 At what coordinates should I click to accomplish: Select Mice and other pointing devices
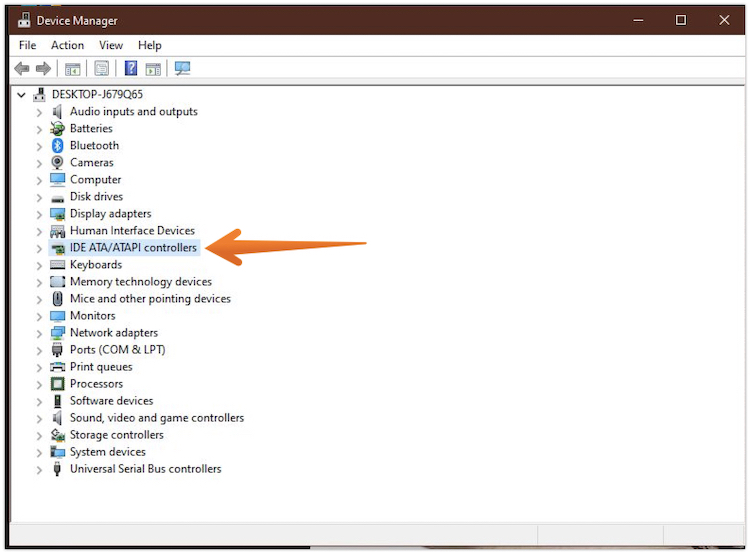[x=150, y=299]
